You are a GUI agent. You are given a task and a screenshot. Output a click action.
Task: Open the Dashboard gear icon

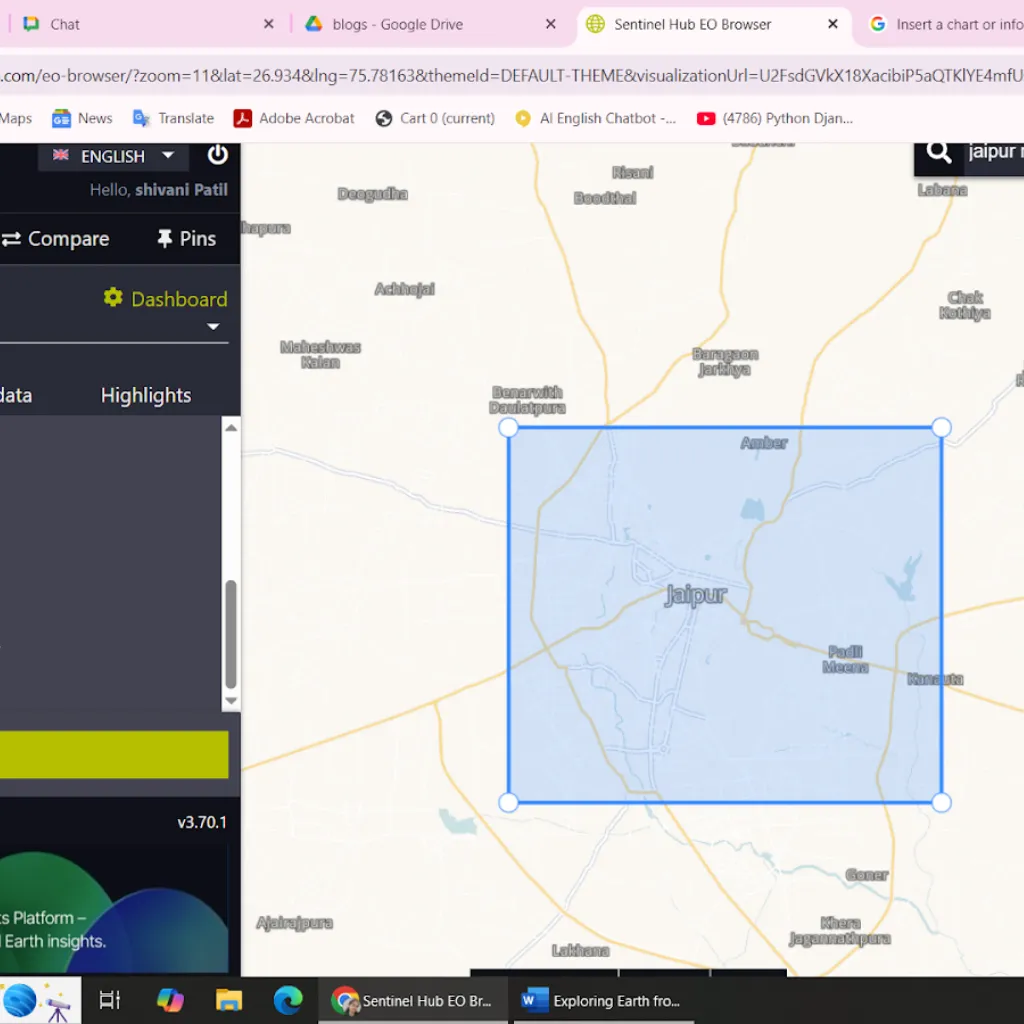(x=114, y=297)
